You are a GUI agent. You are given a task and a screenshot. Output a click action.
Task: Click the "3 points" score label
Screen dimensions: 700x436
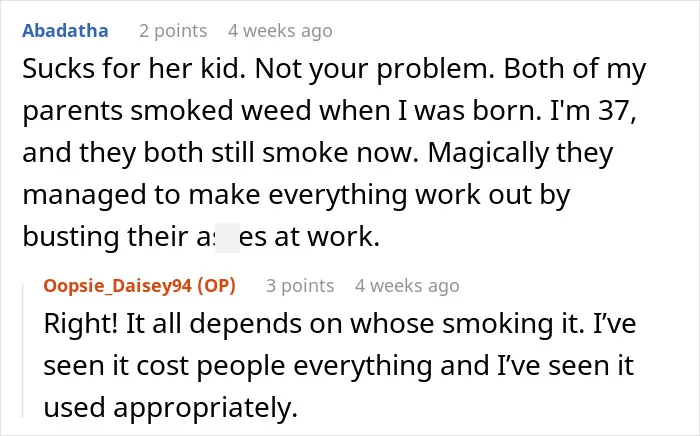[300, 286]
